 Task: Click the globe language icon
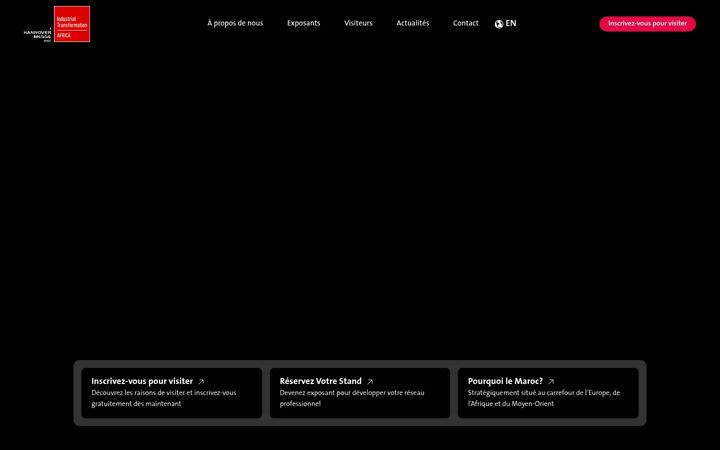pos(499,24)
